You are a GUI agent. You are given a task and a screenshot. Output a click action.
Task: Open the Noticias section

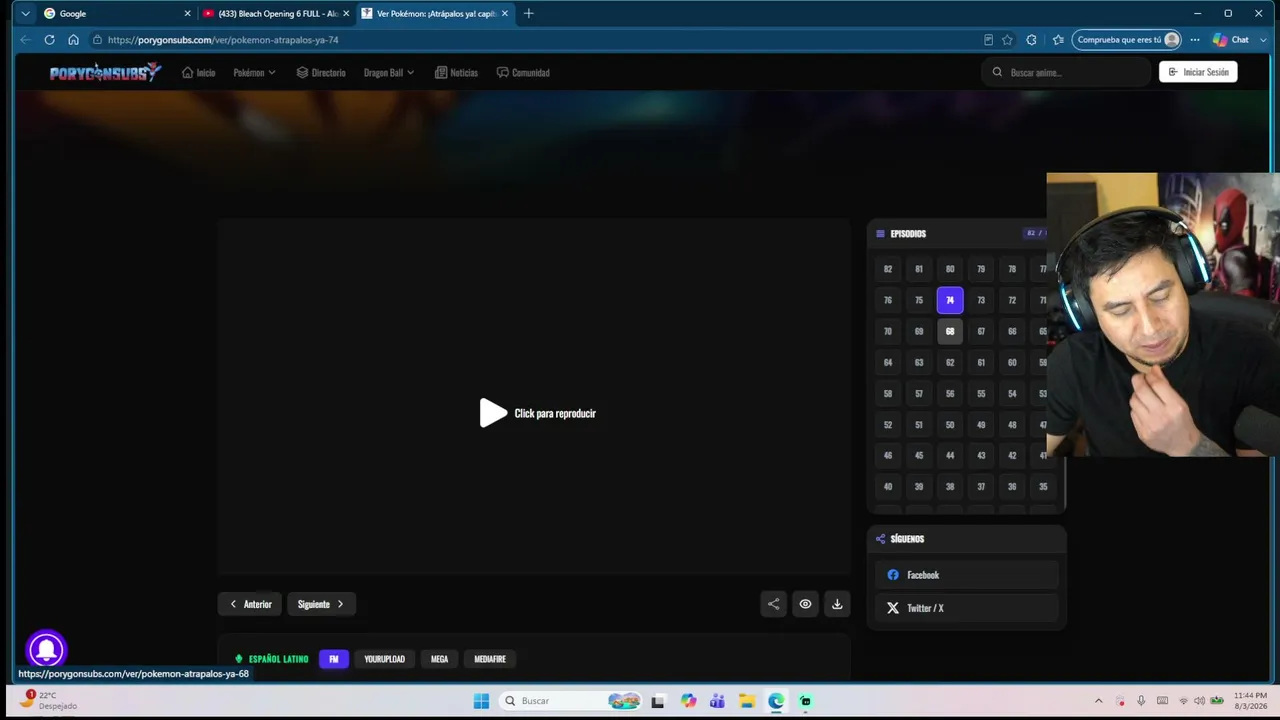coord(456,72)
